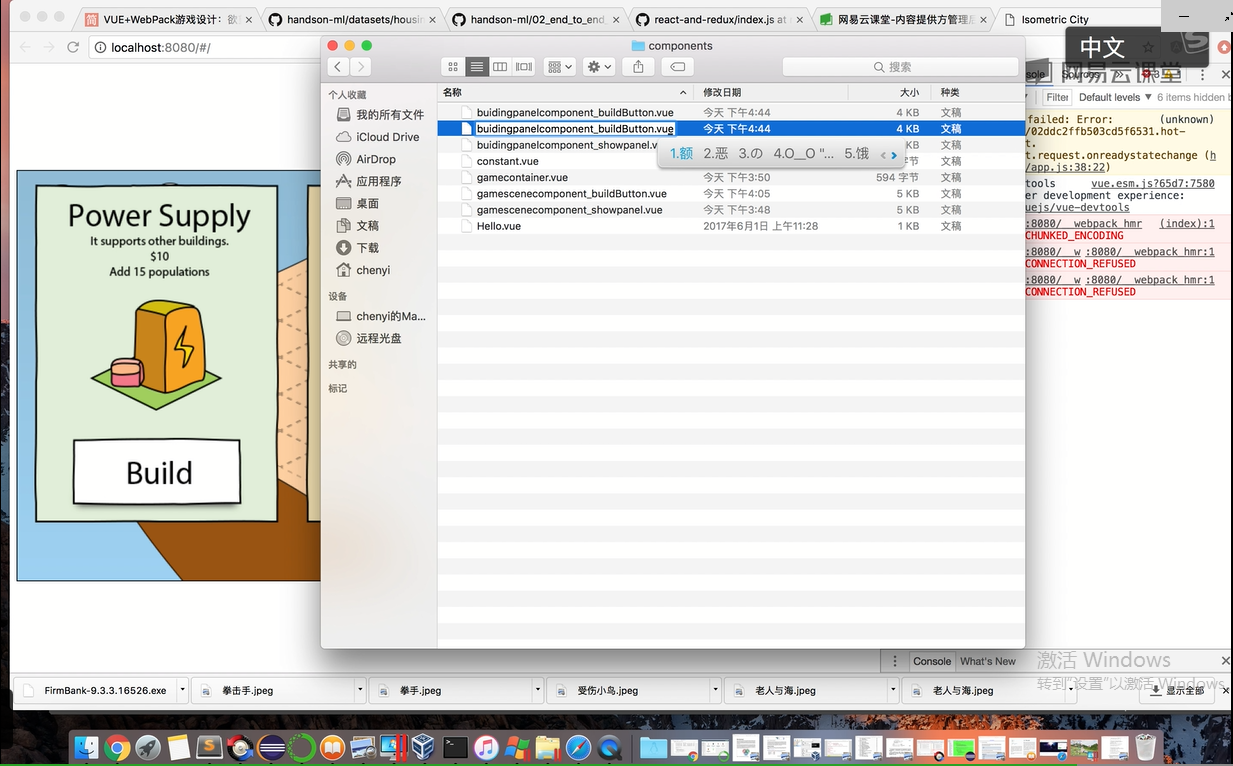Screen dimensions: 1233x766
Task: Open the Finder action gear menu
Action: pos(599,67)
